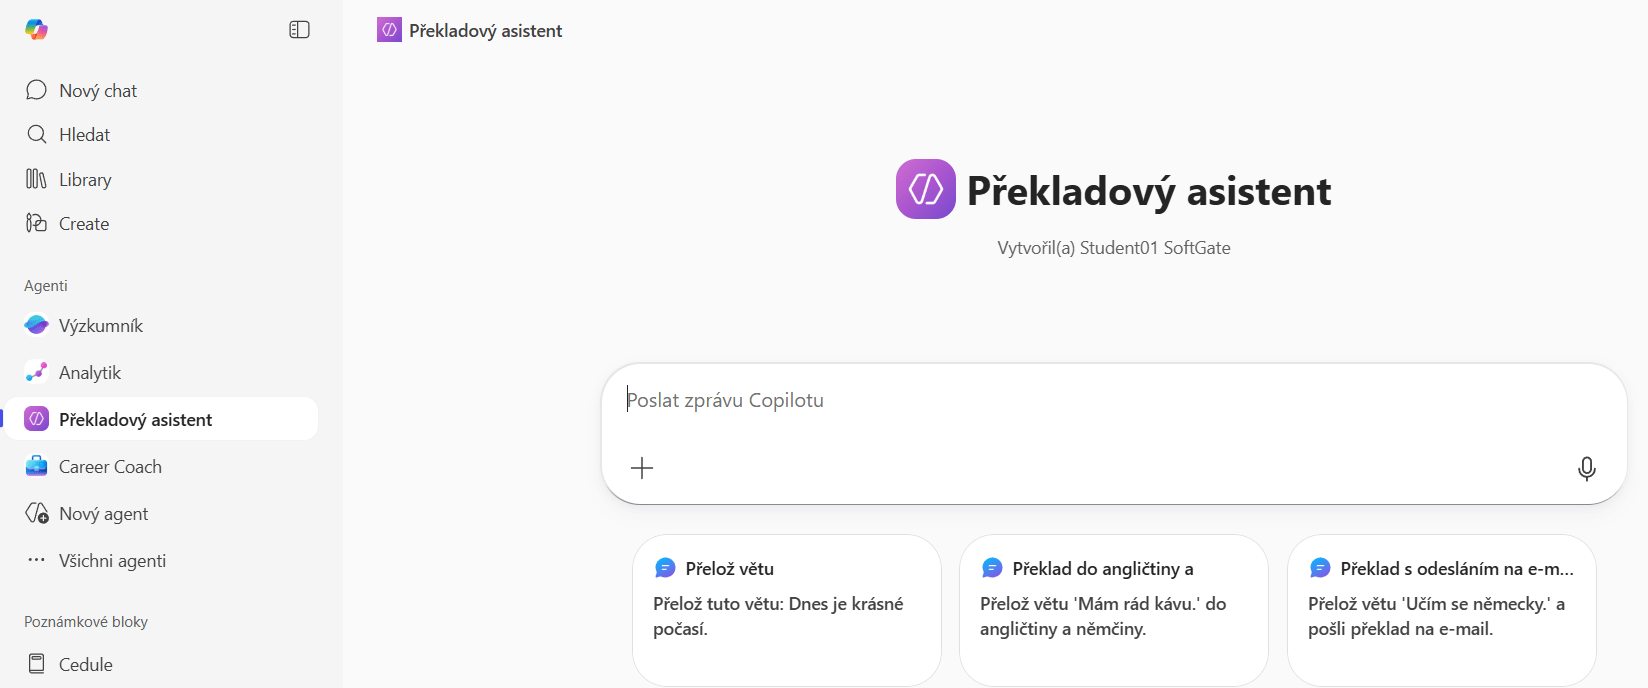This screenshot has width=1648, height=688.
Task: Open the Career Coach agent
Action: (x=110, y=467)
